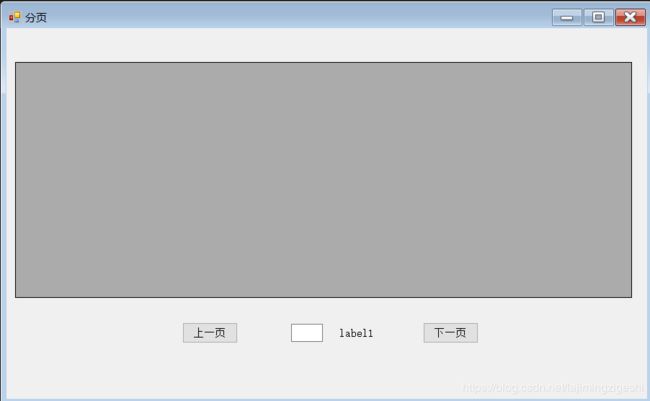Click the 上一页 button
Viewport: 650px width, 401px height.
click(x=210, y=333)
